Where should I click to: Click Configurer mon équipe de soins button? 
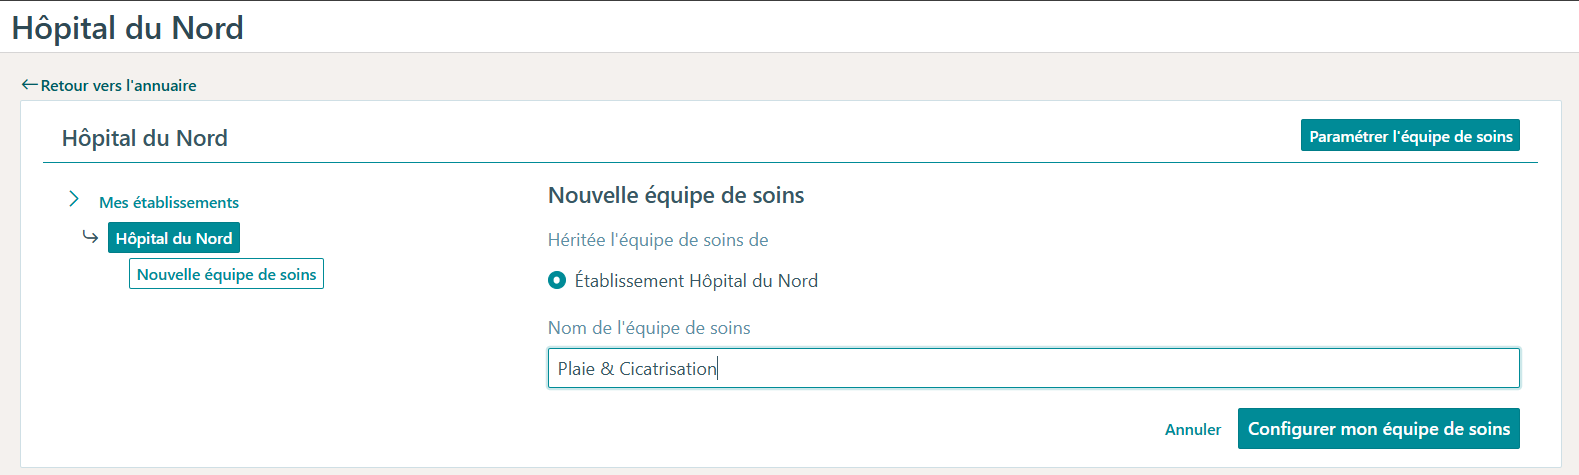click(1379, 429)
